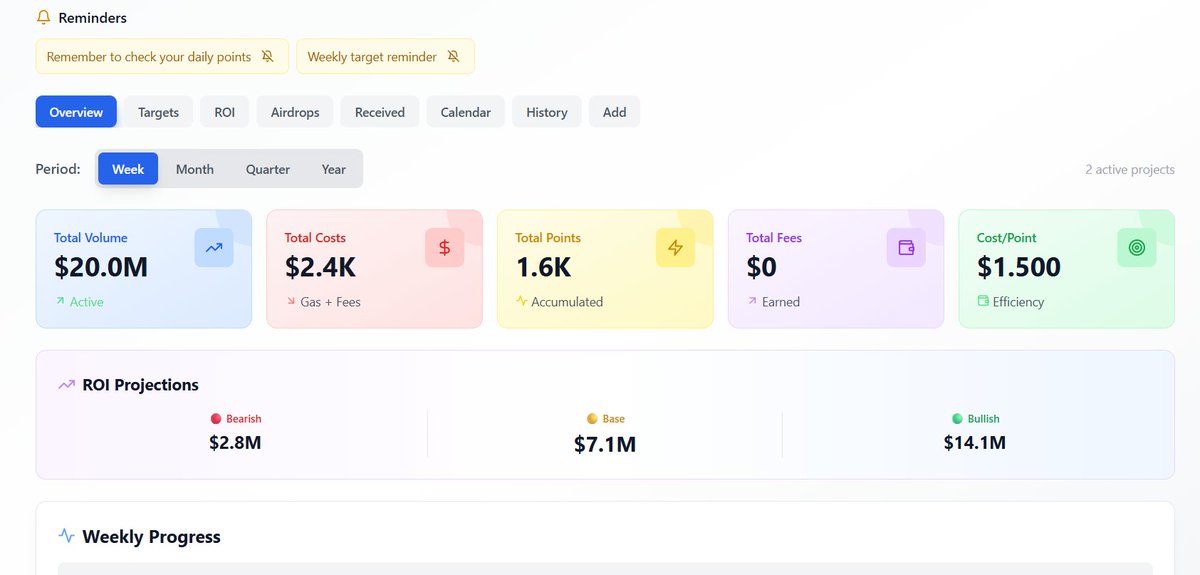Open the ROI tab
Image resolution: width=1200 pixels, height=575 pixels.
(225, 112)
